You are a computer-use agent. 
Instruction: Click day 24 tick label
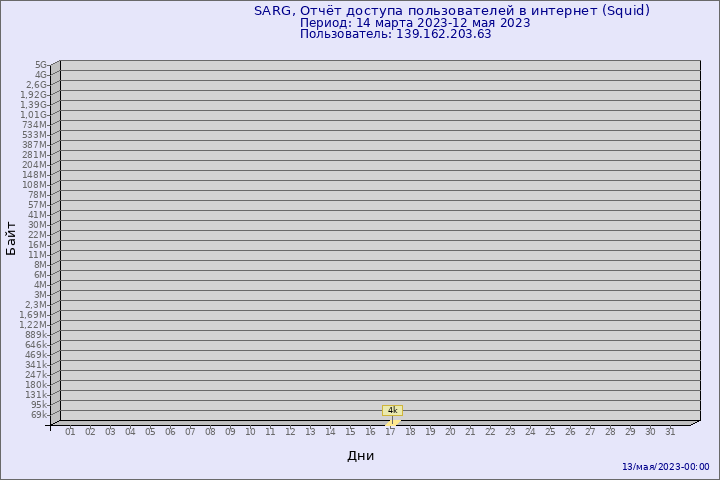[530, 432]
